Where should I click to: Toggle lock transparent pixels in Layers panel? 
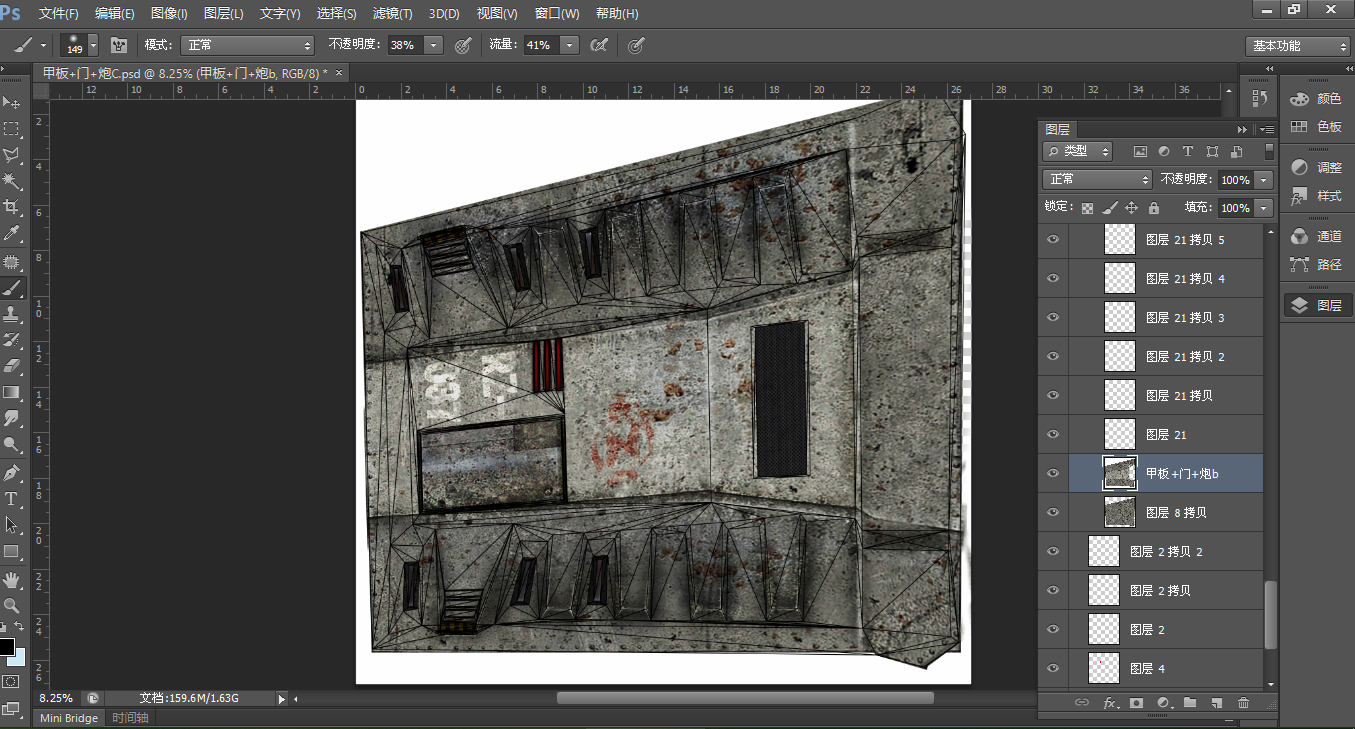pos(1088,208)
